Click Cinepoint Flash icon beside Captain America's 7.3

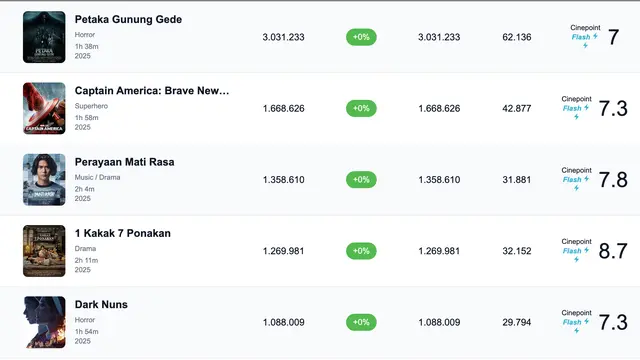(x=576, y=108)
